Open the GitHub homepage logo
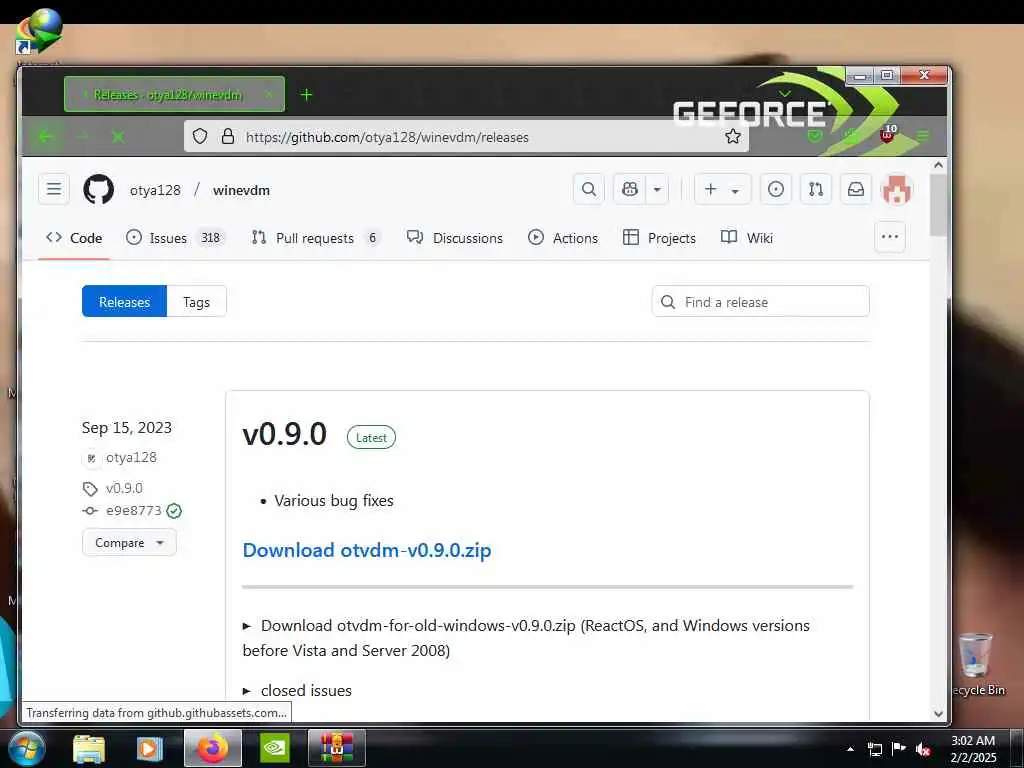The width and height of the screenshot is (1024, 768). coord(99,190)
